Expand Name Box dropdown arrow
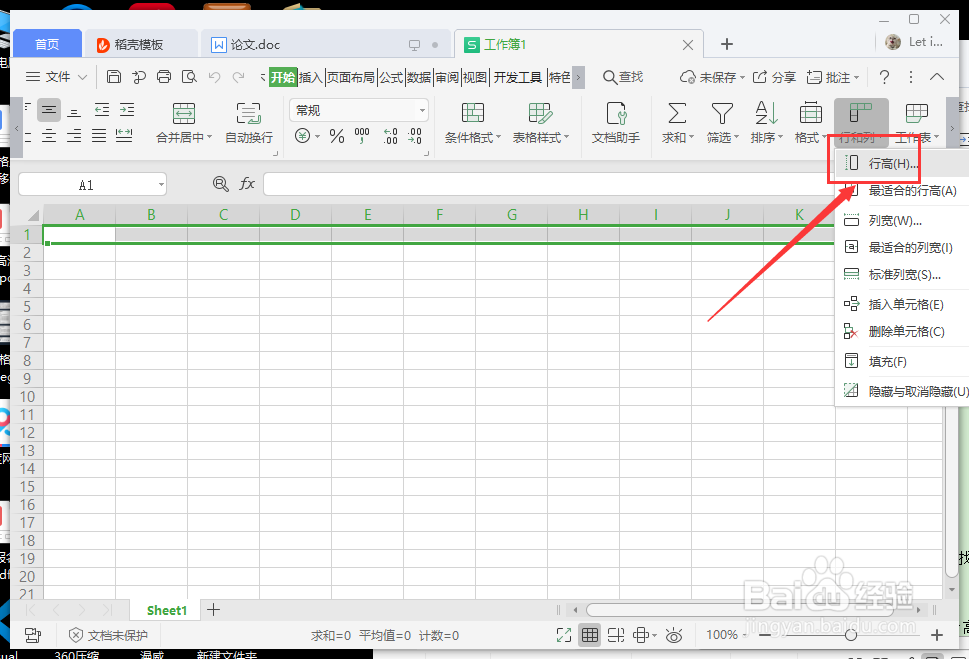Screen dimensions: 969x659 tap(161, 184)
